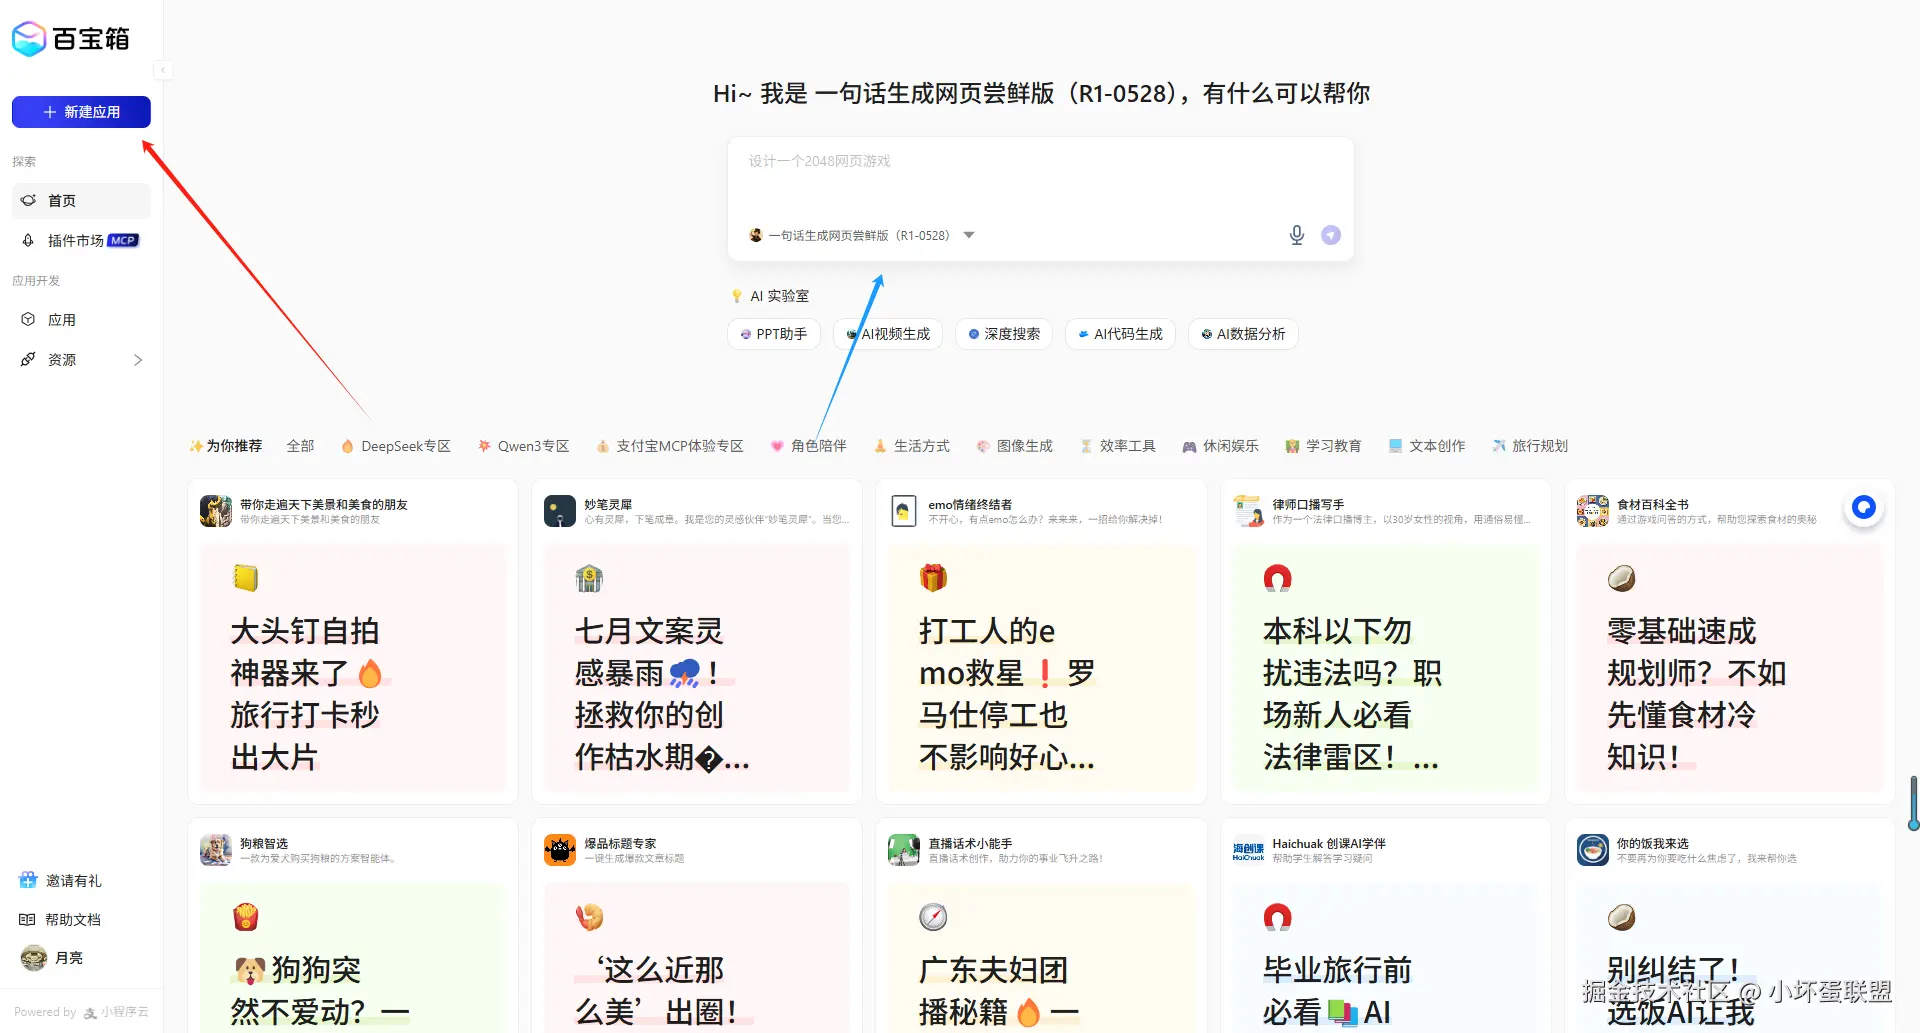This screenshot has width=1920, height=1033.
Task: Open the Haichuak 创课AI学伴 app avatar
Action: (x=1248, y=850)
